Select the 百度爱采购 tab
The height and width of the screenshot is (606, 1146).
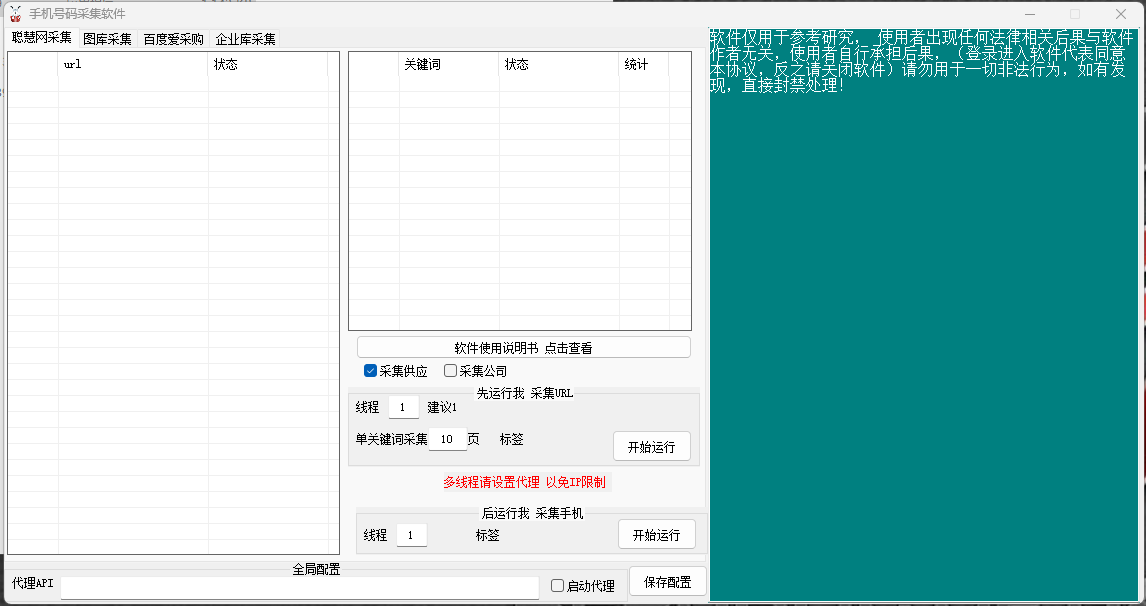(173, 39)
